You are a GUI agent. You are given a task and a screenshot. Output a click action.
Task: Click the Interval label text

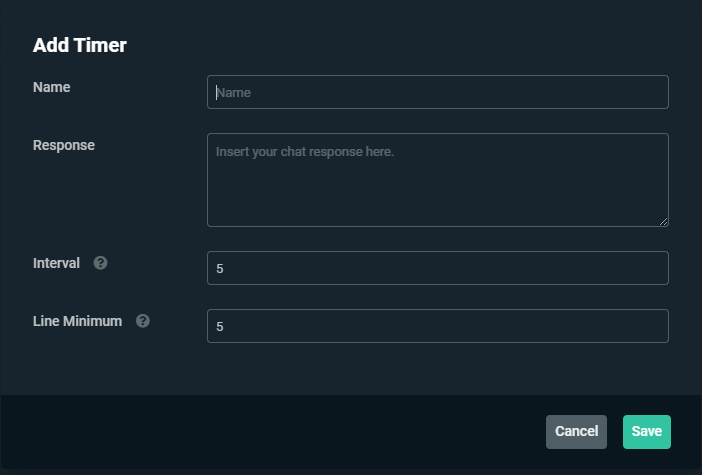coord(56,263)
